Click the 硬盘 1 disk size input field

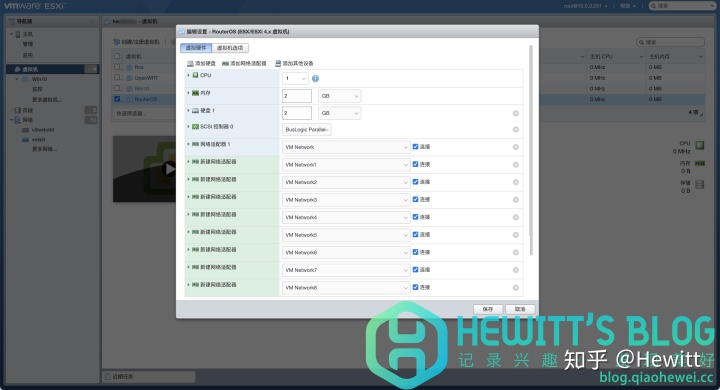pos(297,113)
